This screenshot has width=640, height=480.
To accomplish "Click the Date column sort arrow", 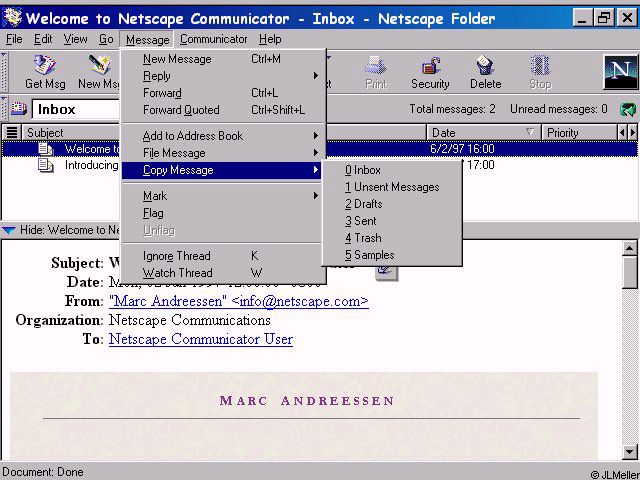I will (x=530, y=132).
